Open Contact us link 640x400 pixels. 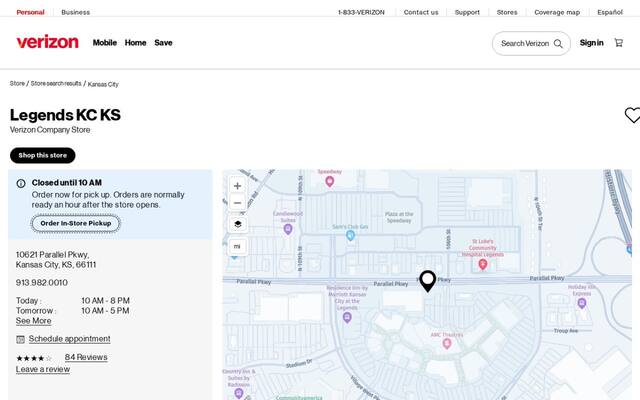[x=421, y=12]
